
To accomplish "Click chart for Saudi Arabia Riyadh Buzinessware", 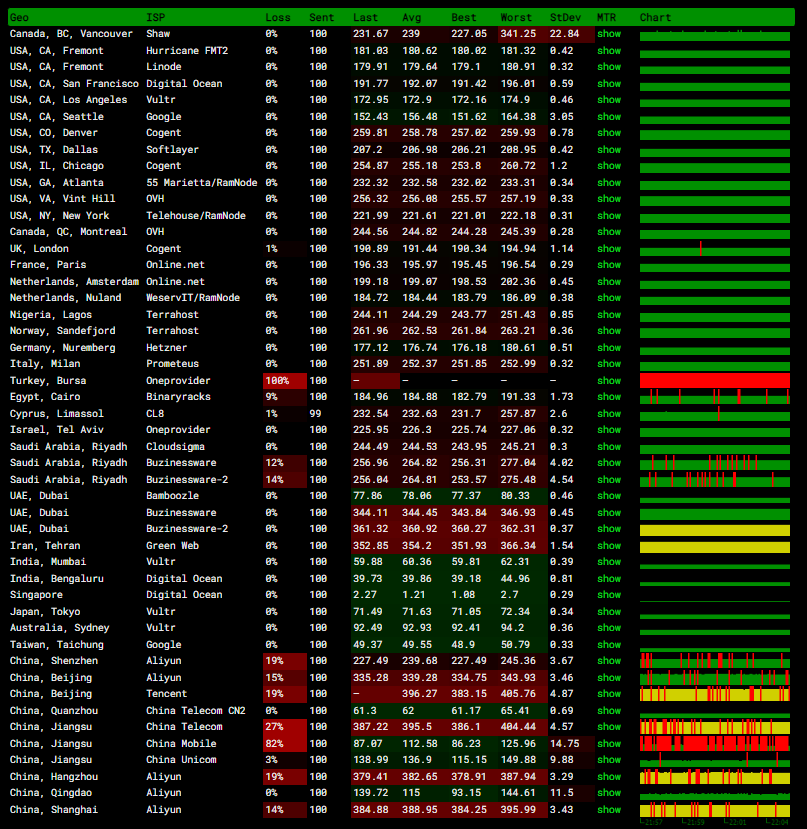I will pos(714,463).
